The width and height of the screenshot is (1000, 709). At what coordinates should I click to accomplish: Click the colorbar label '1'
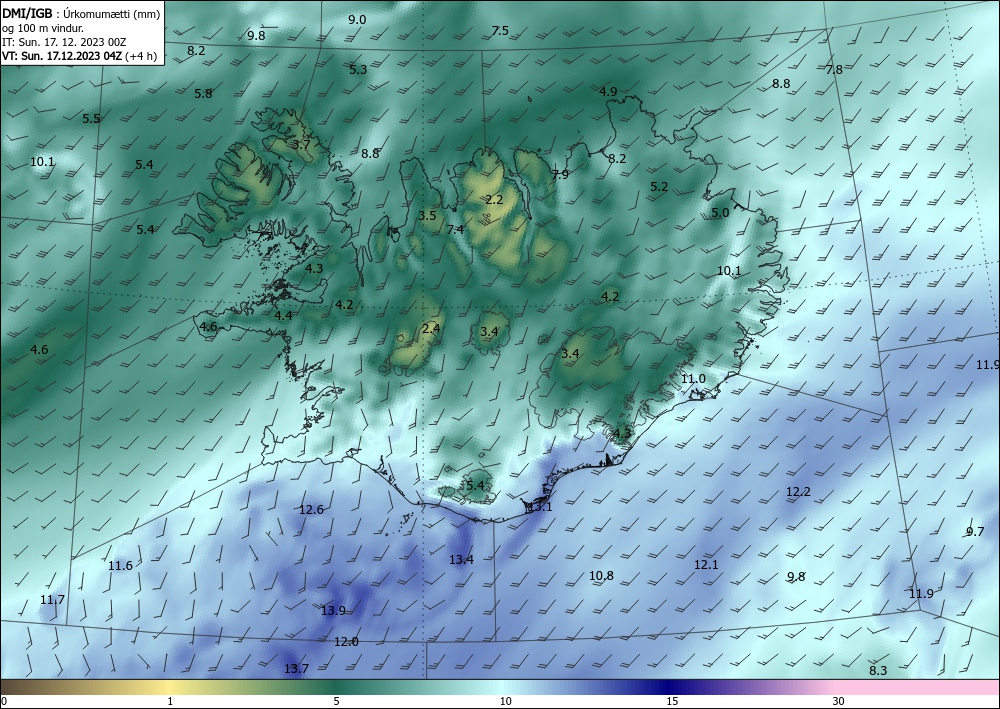point(170,702)
